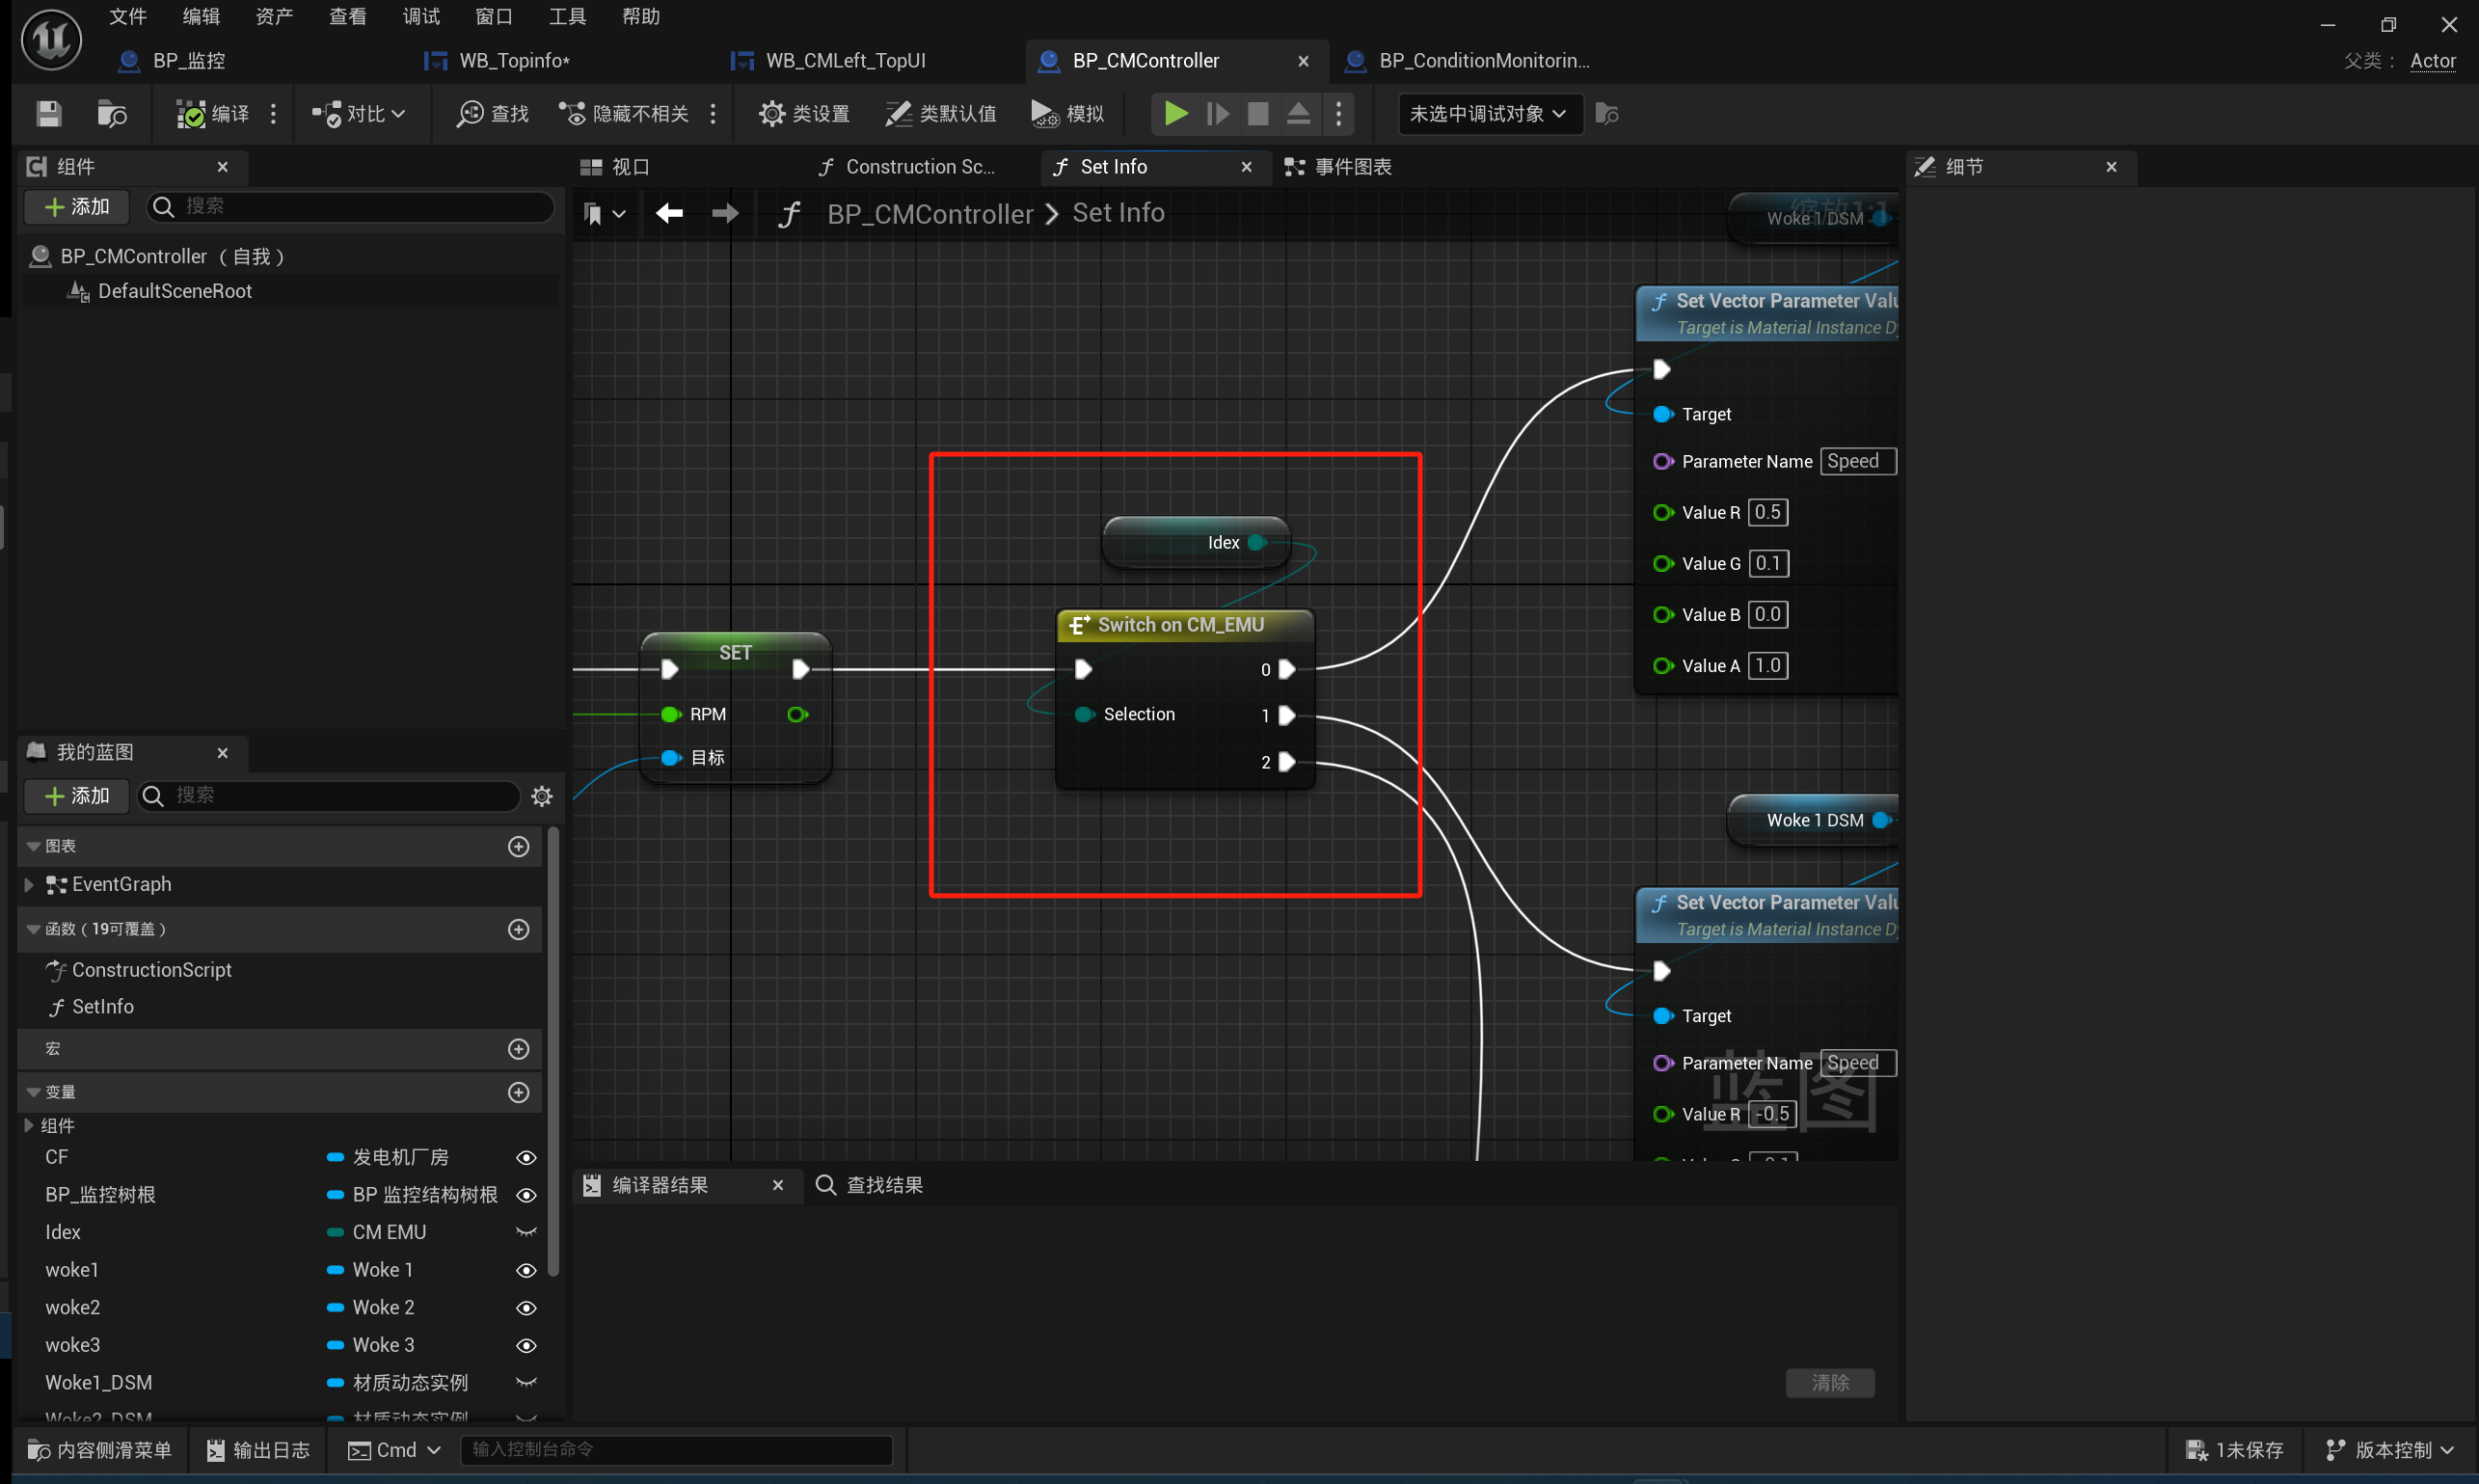Viewport: 2479px width, 1484px height.
Task: Click the 添加 button in Components panel
Action: point(77,206)
